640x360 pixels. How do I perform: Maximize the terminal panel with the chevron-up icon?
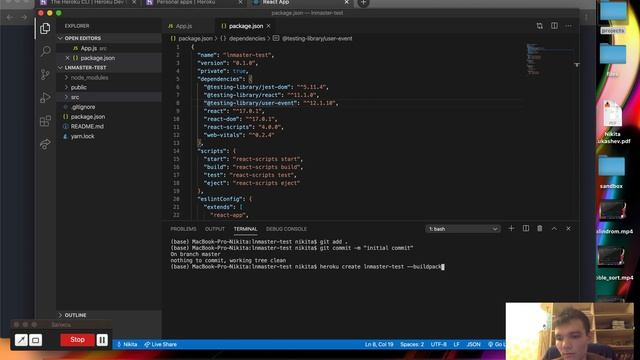click(554, 229)
